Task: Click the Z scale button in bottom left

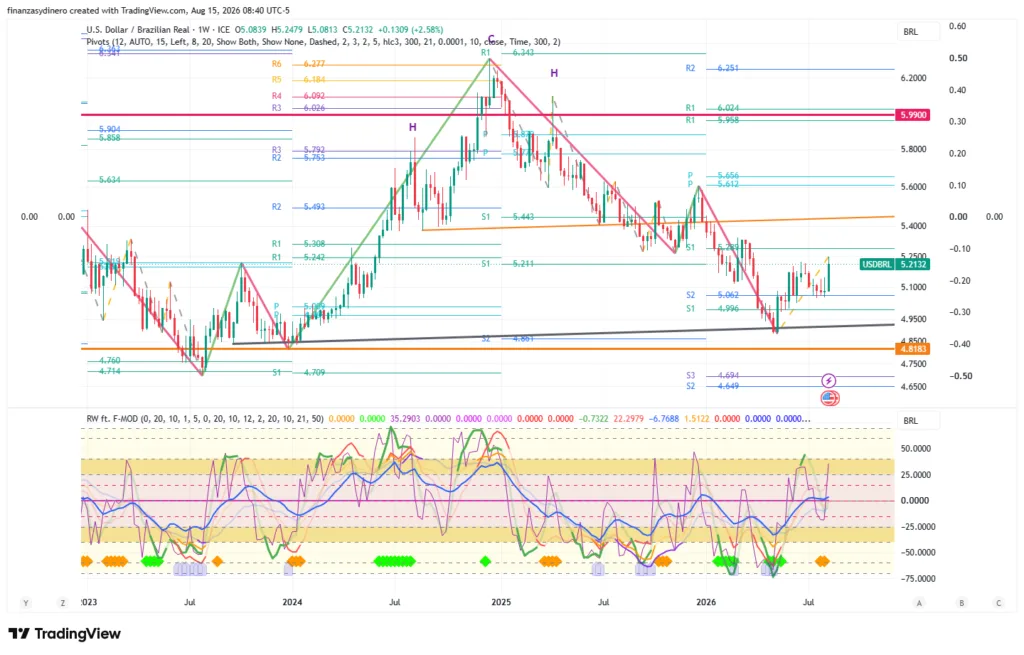Action: click(63, 603)
